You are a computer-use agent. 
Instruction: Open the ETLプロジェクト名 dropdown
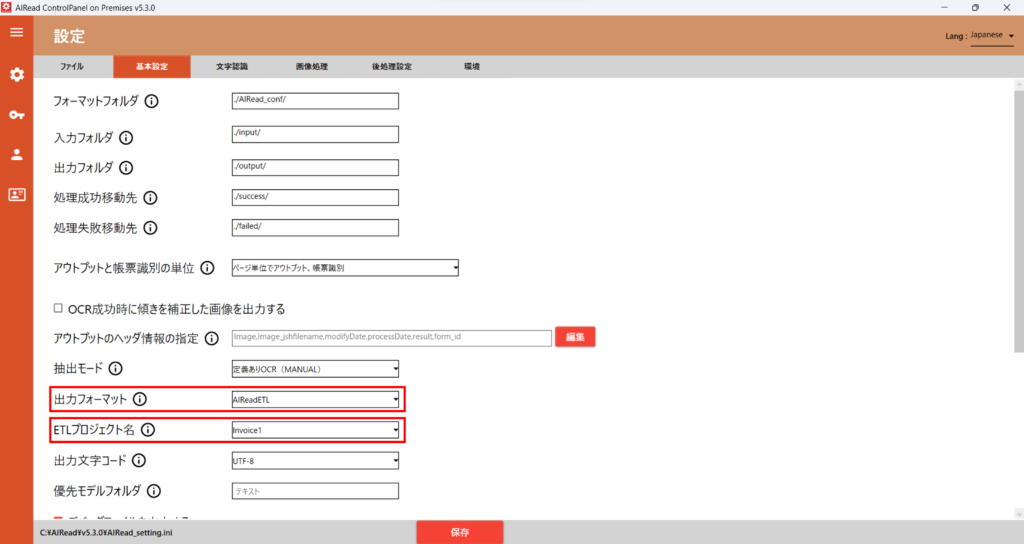coord(315,430)
